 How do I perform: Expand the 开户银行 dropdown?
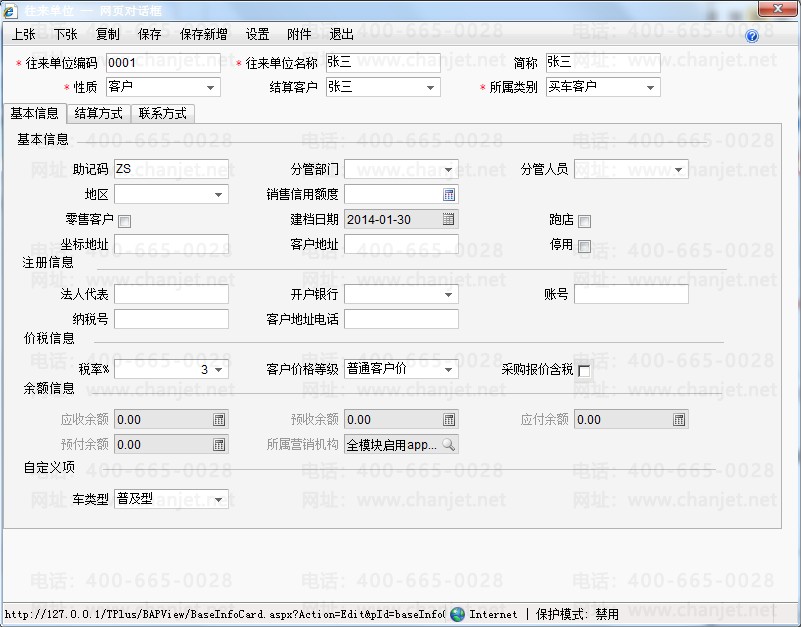pos(448,294)
